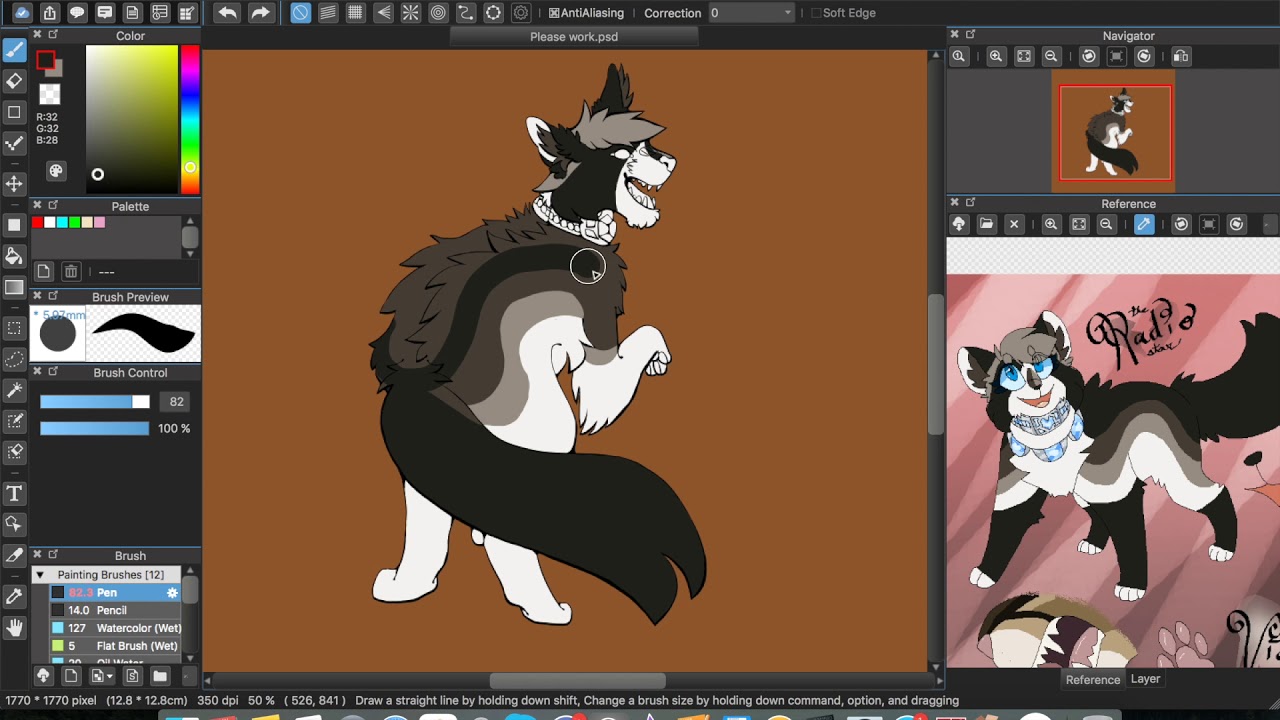
Task: Enable crisscross grid snap
Action: point(355,13)
